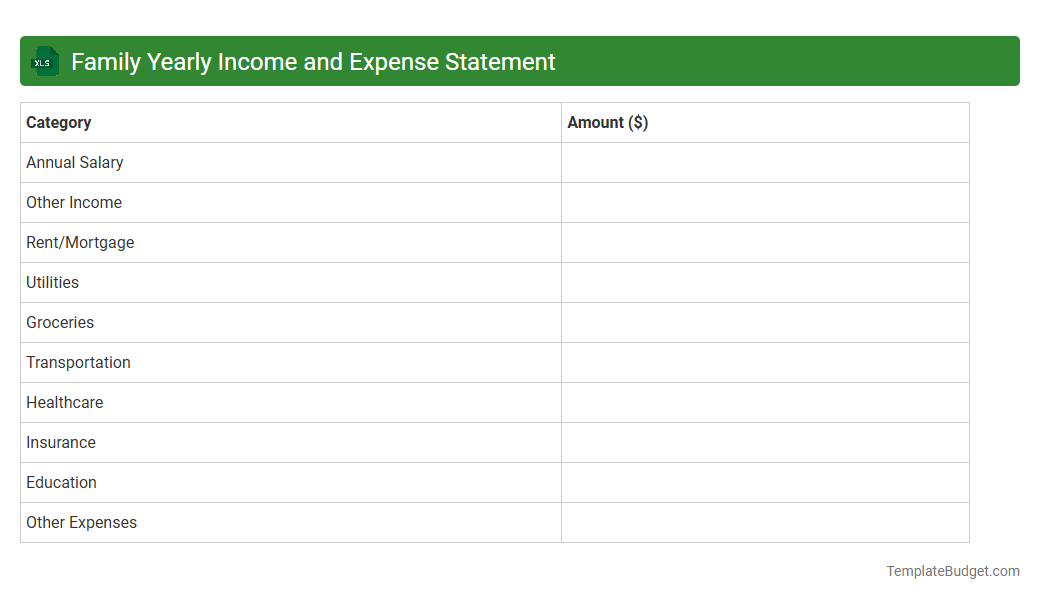
Task: Click the Annual Salary row label
Action: tap(75, 162)
